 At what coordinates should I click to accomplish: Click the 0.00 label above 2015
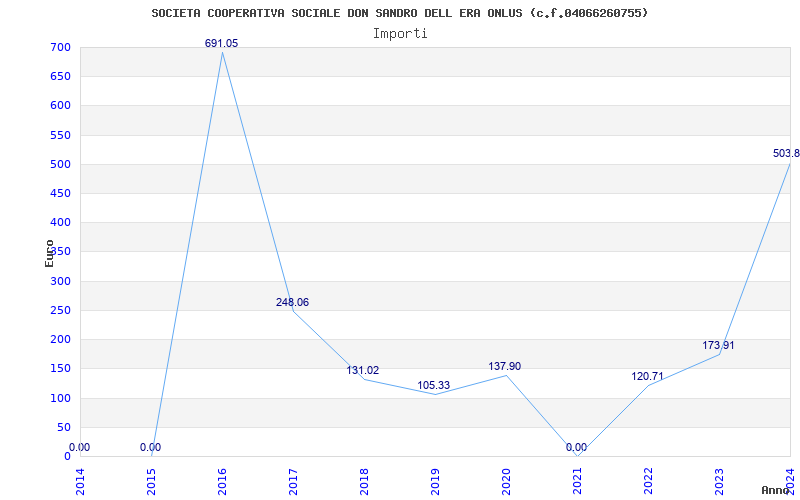pos(151,447)
